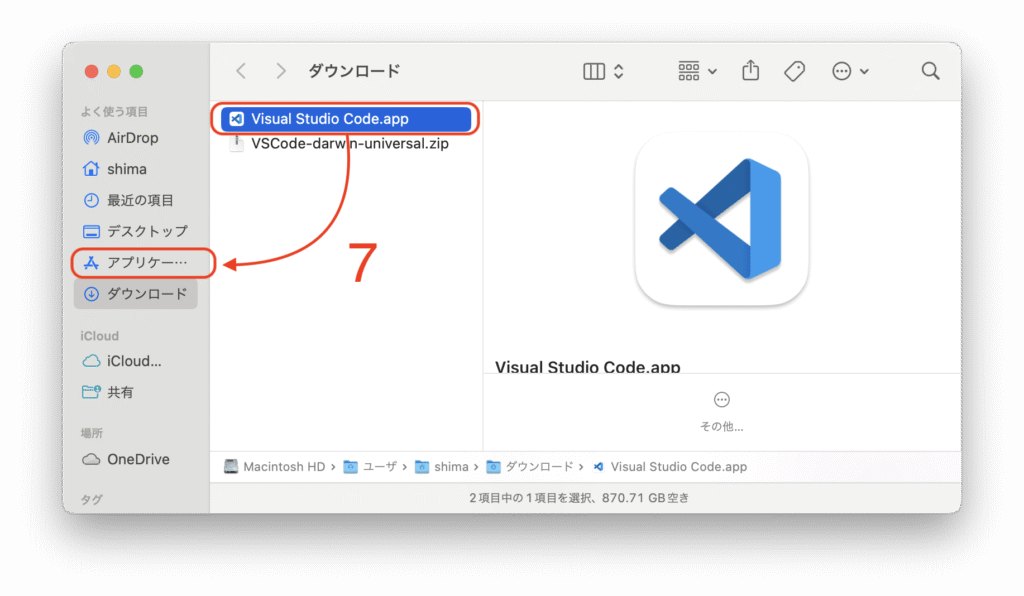
Task: Click その他... more button in preview
Action: coord(721,412)
